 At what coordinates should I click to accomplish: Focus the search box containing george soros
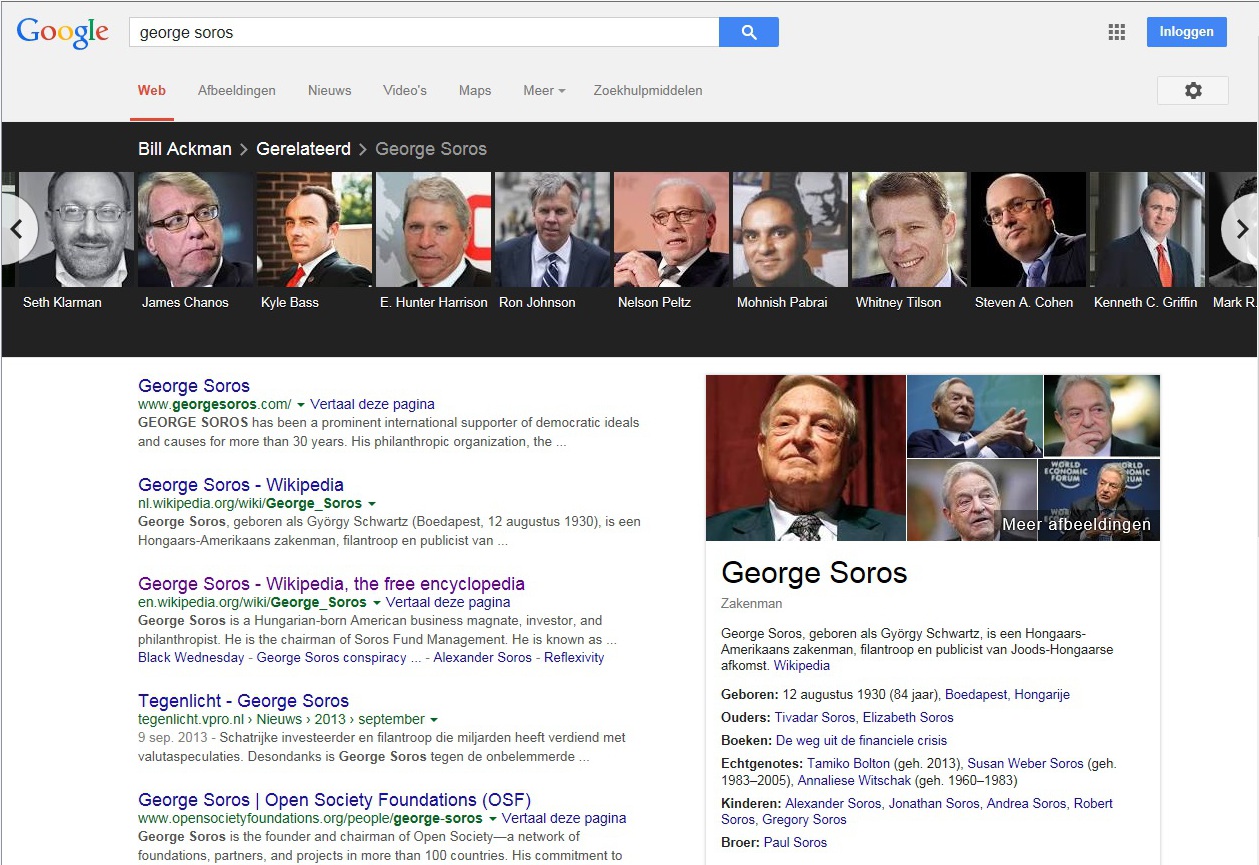[424, 32]
